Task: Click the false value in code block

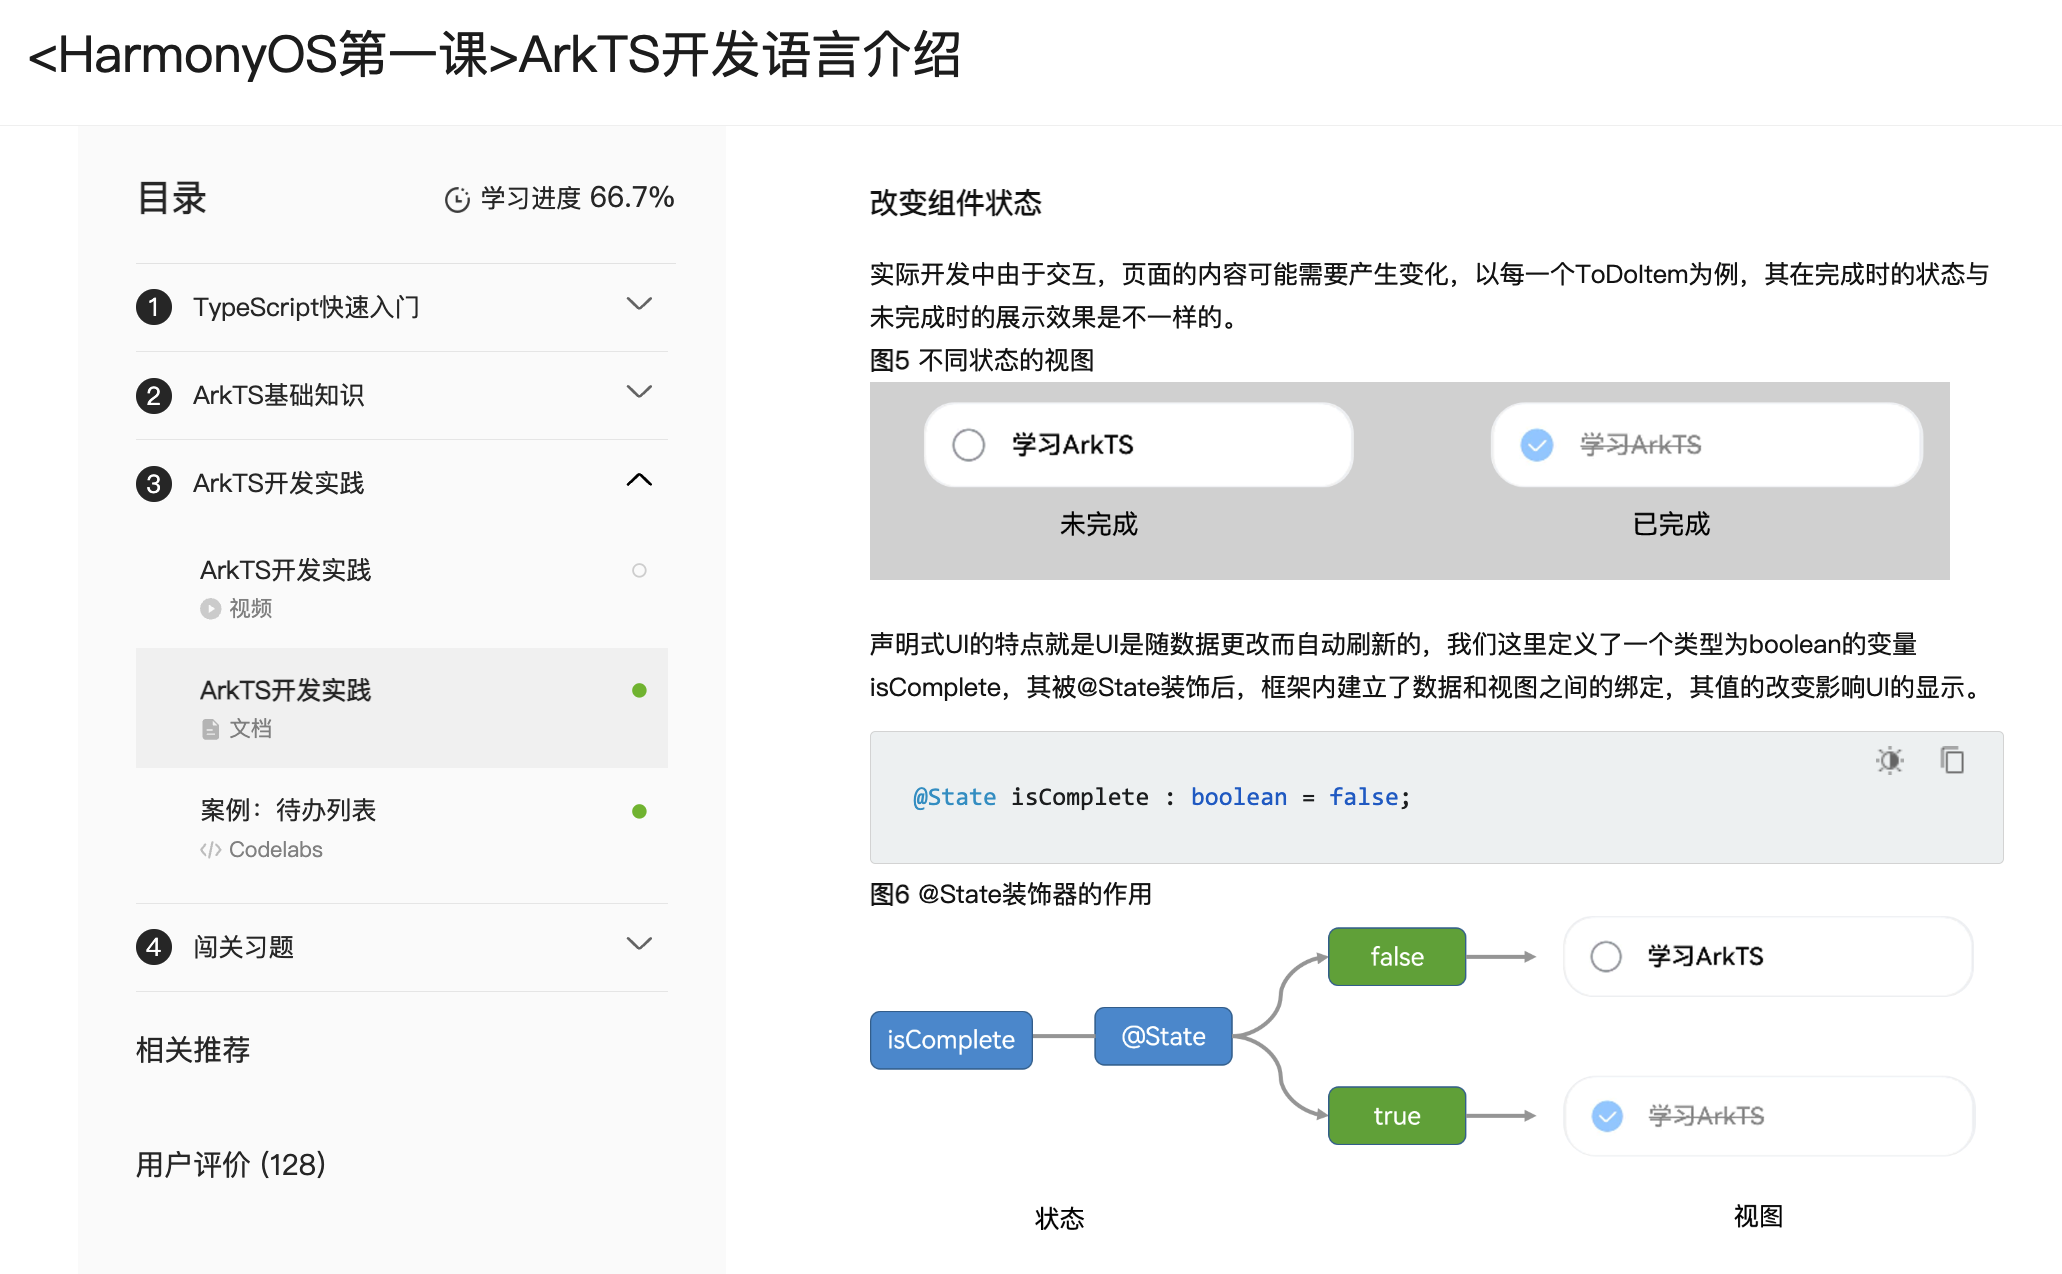Action: [1364, 797]
